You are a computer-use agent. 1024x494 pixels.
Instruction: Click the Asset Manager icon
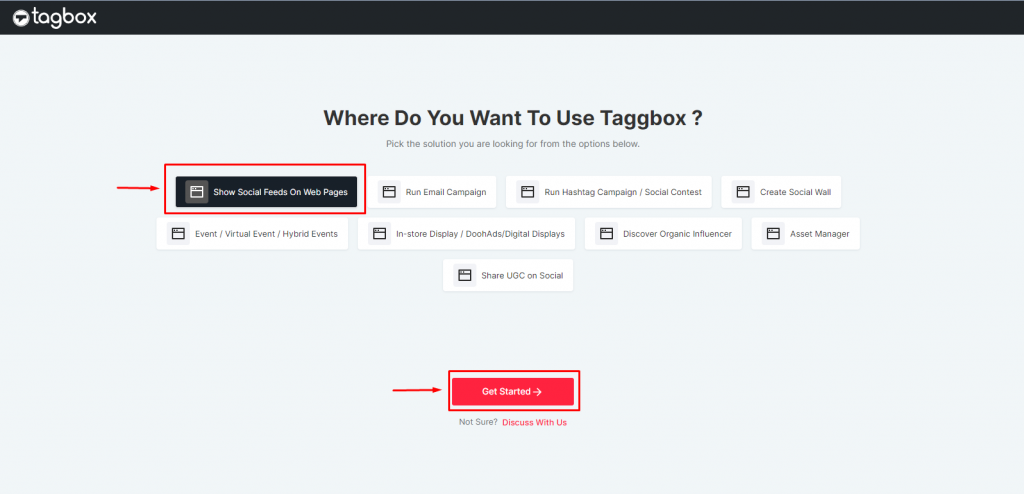(772, 234)
